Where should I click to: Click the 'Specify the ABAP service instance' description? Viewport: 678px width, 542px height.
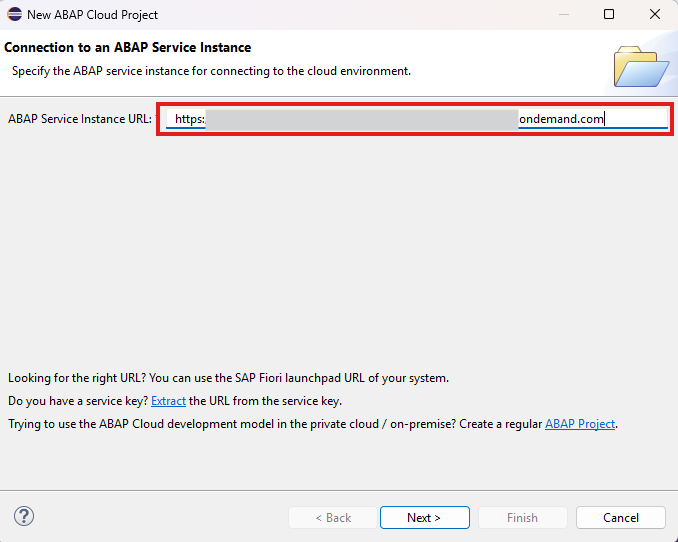coord(211,71)
